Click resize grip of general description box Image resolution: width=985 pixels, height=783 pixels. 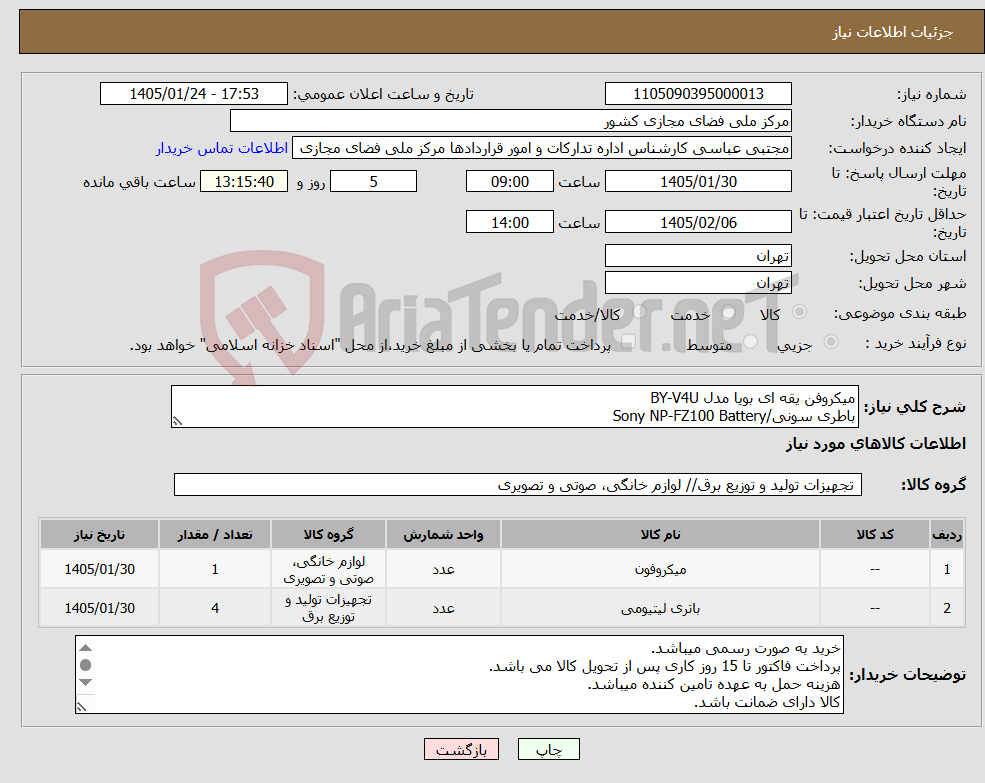pos(177,421)
